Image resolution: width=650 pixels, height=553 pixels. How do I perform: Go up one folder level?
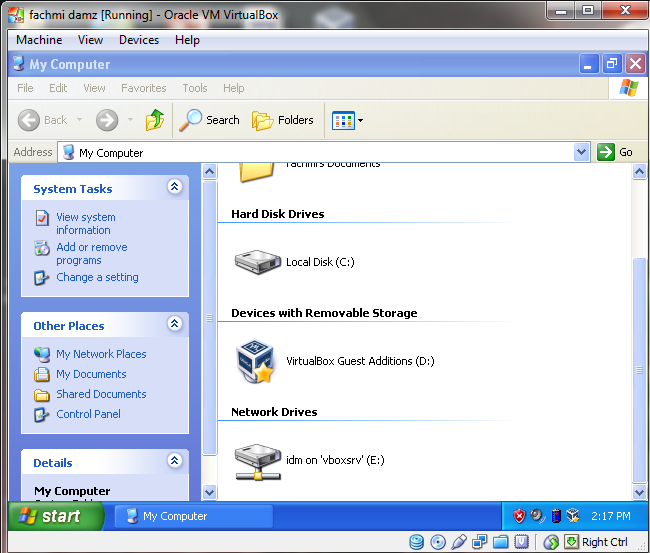click(155, 120)
